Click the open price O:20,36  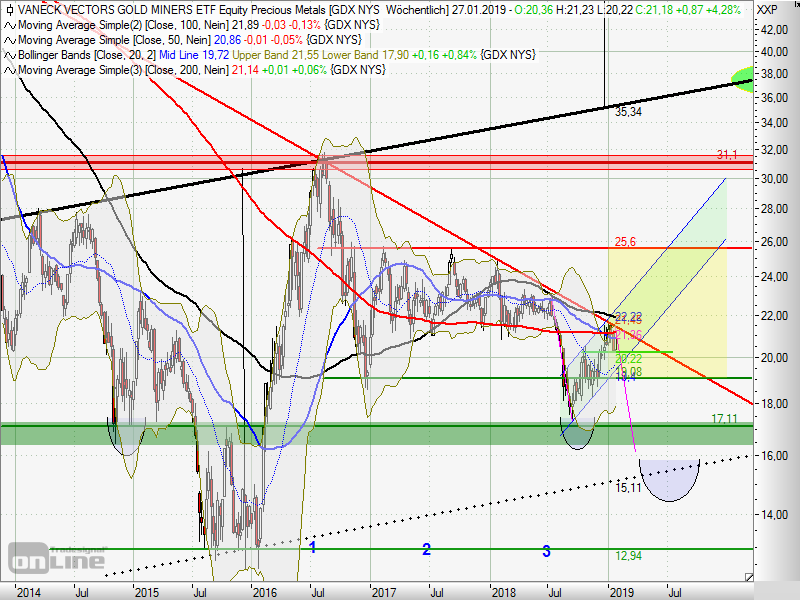coord(536,10)
